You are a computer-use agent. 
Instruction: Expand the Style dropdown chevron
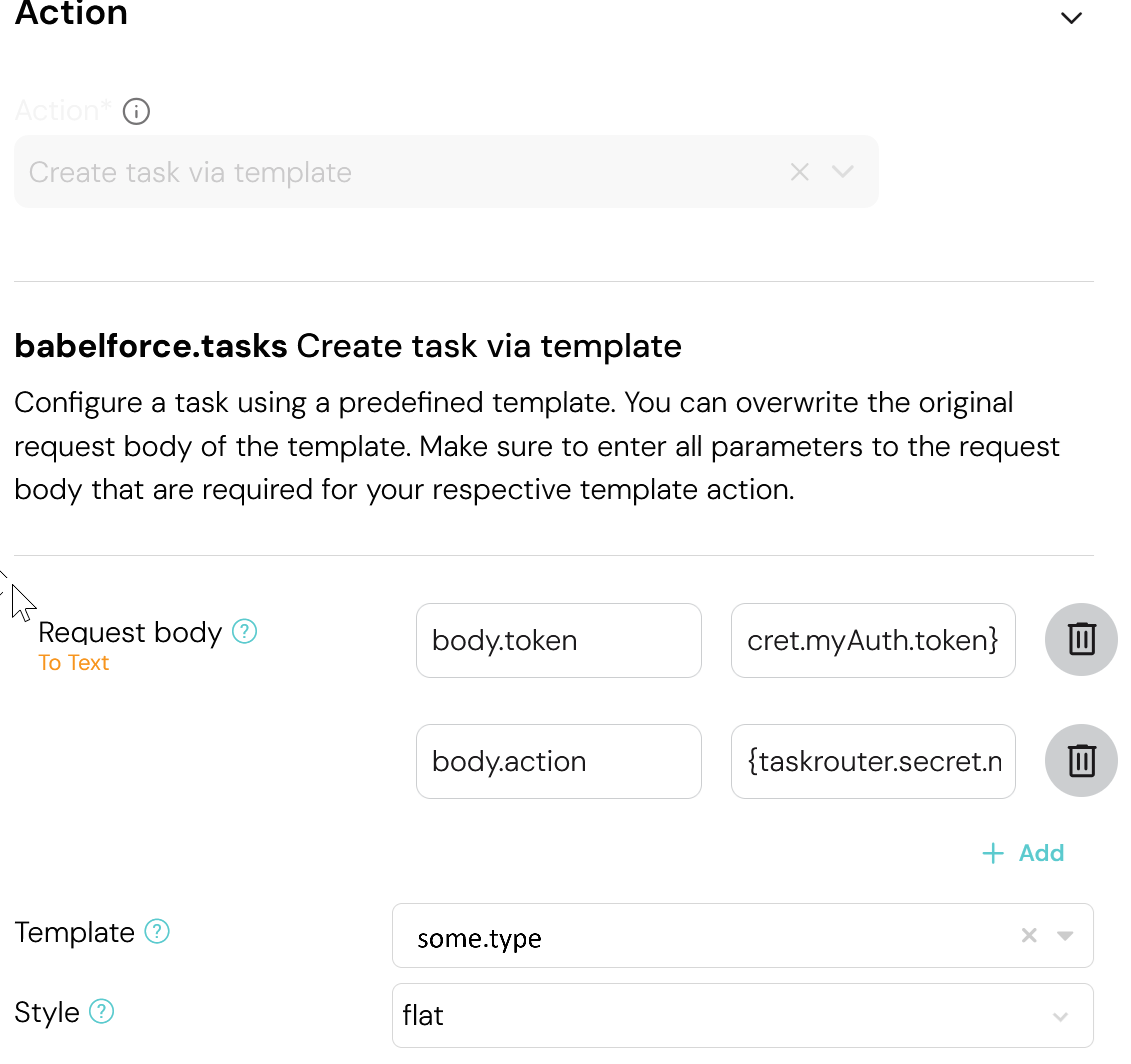(1060, 1017)
